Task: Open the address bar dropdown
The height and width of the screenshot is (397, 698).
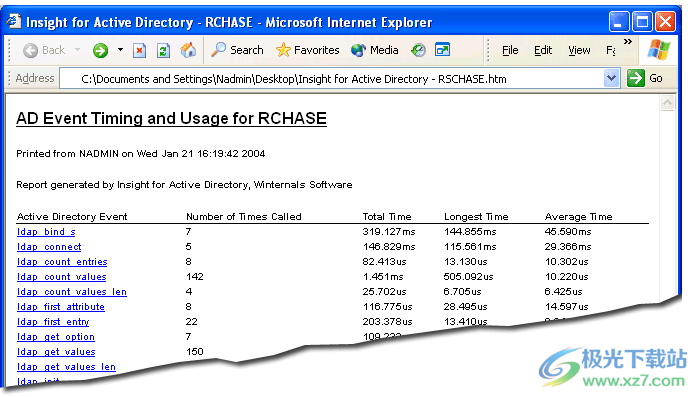Action: (x=612, y=78)
